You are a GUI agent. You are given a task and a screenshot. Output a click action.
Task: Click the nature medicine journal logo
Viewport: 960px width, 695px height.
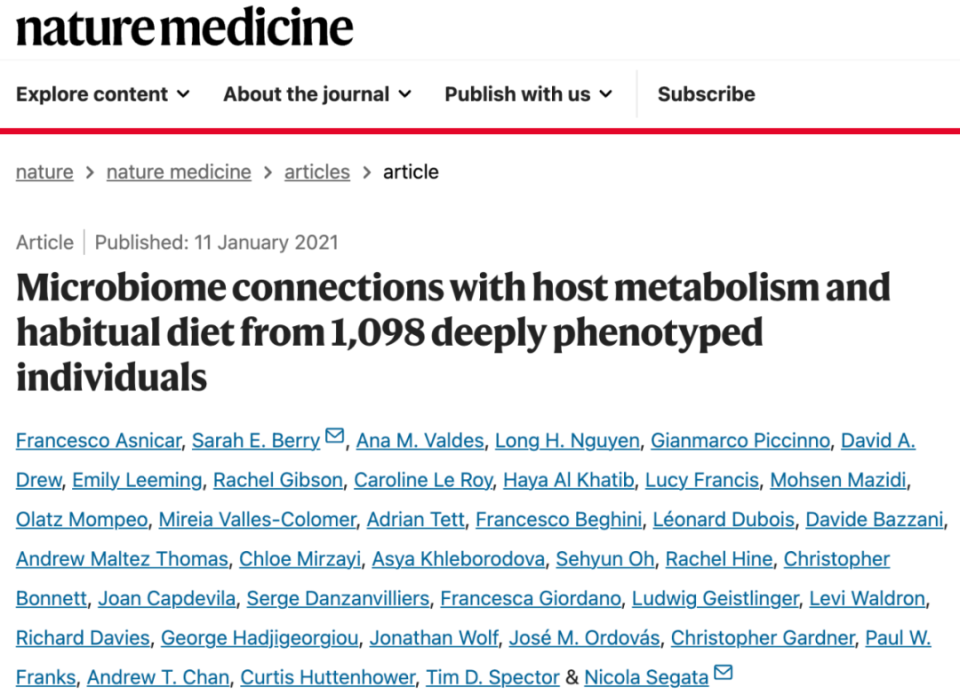[184, 28]
